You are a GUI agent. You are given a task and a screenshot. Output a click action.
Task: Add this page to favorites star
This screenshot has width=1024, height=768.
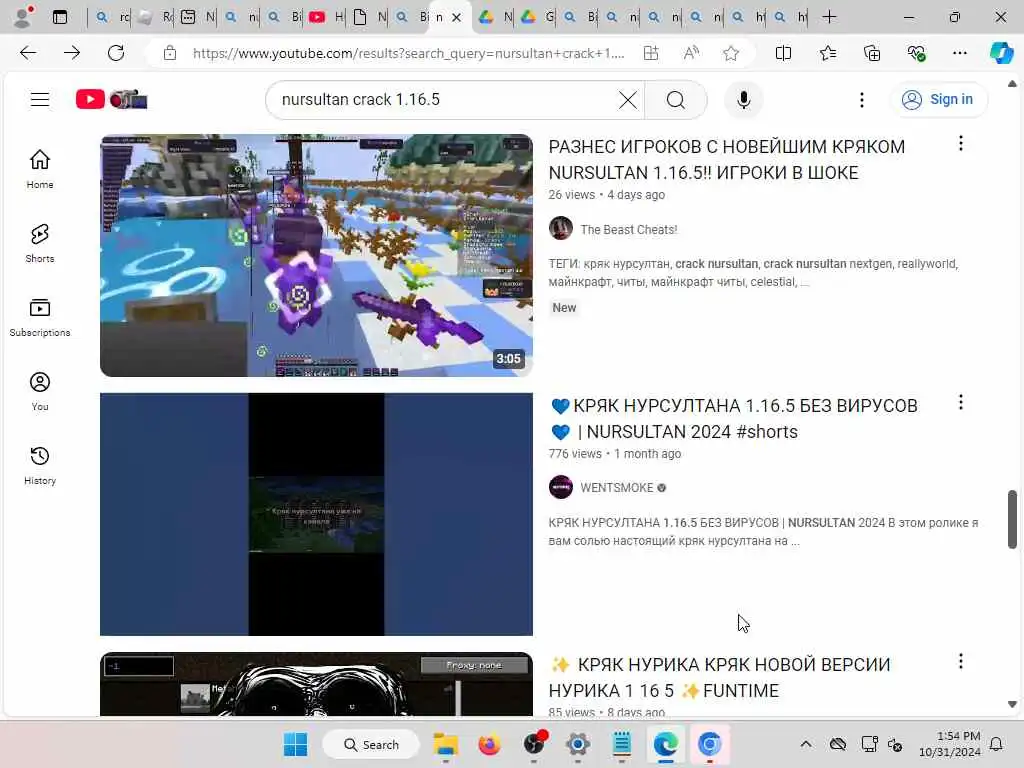point(731,53)
